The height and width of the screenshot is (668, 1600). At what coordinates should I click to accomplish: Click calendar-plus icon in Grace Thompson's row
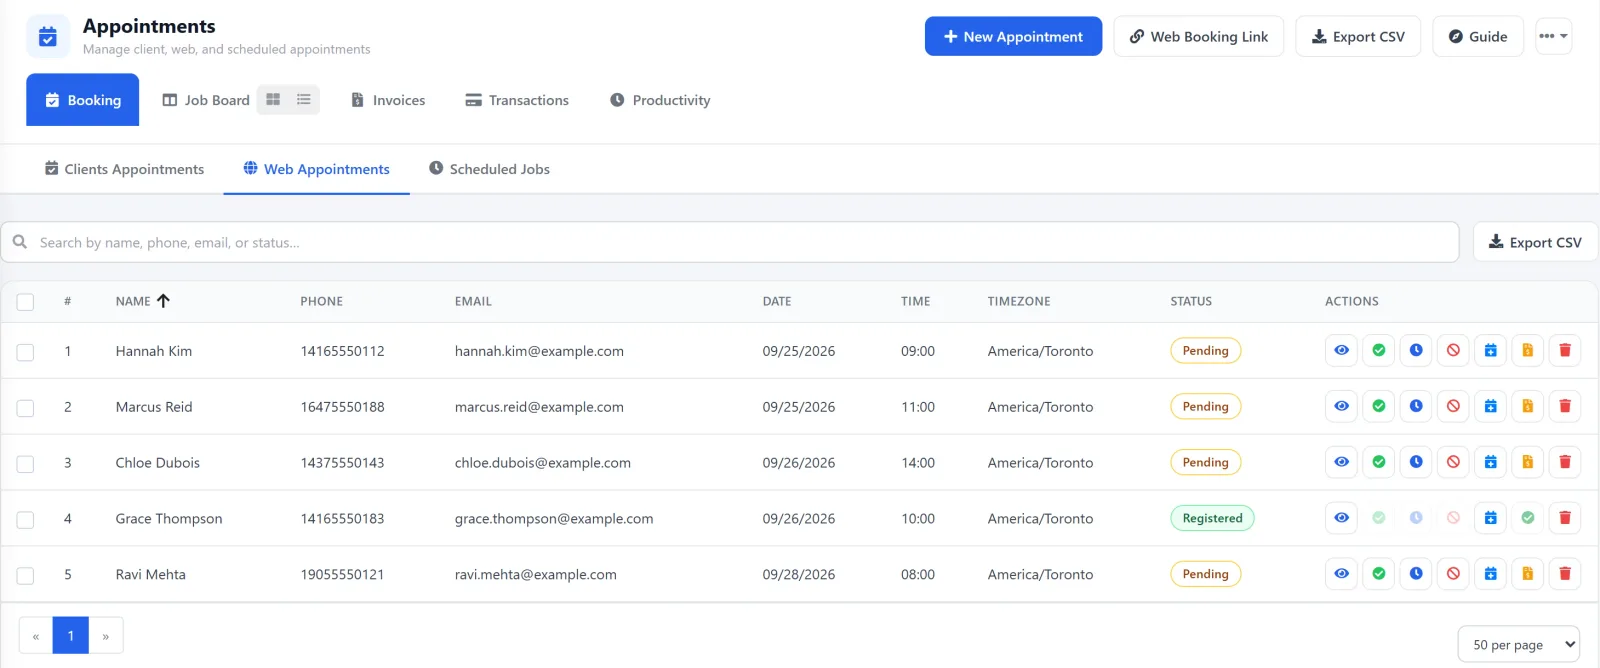(1490, 519)
